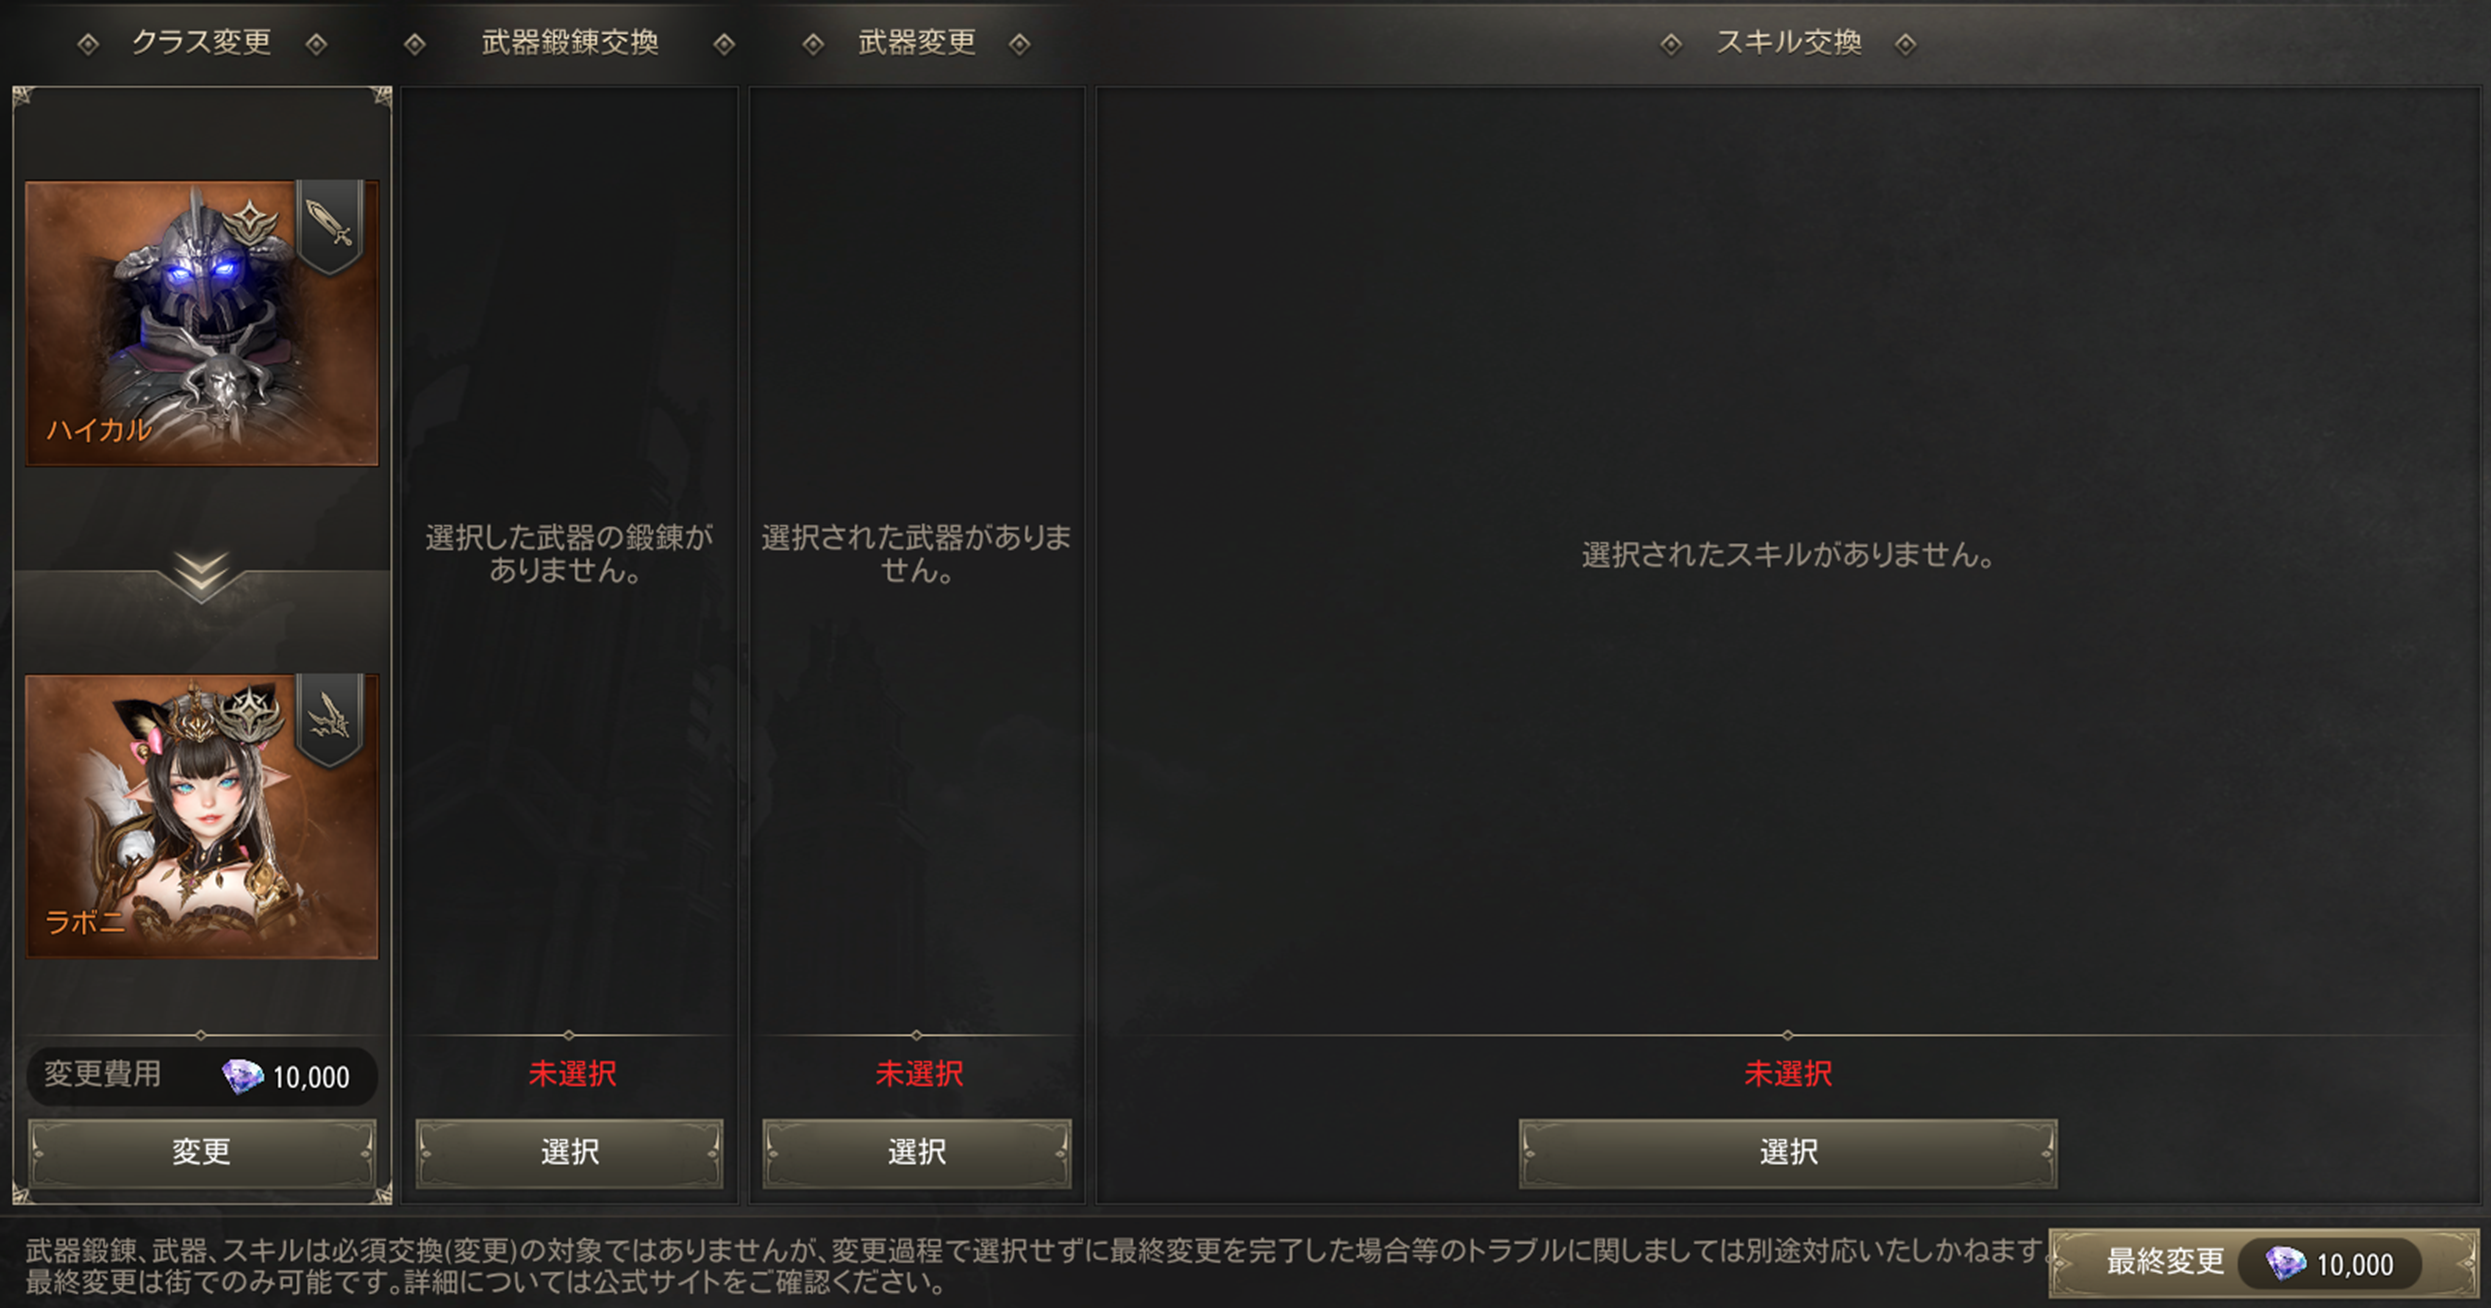Click the sword class icon on the ハイカル portrait
This screenshot has width=2491, height=1308.
(x=330, y=224)
